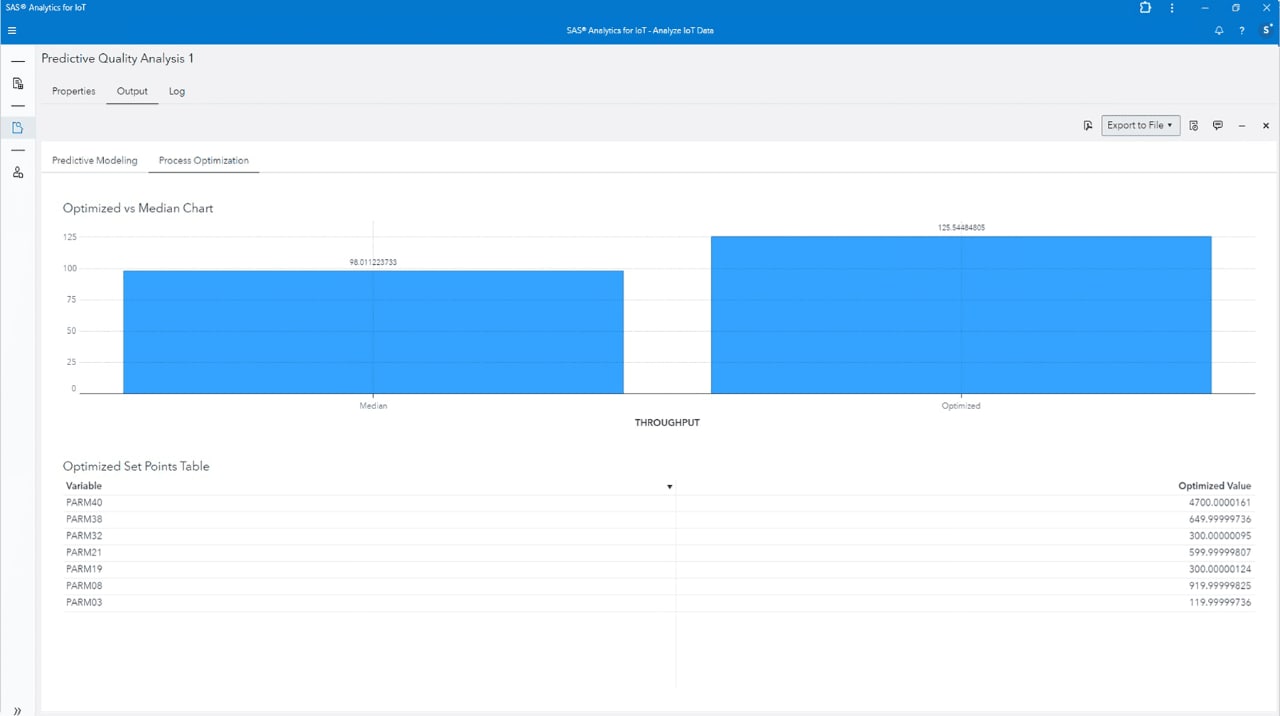Open the comments panel

tap(1218, 125)
